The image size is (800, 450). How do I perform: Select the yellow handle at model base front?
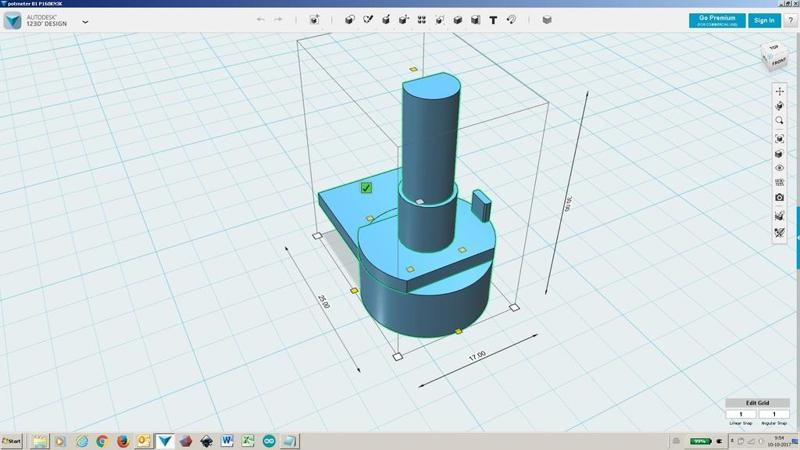click(x=458, y=331)
